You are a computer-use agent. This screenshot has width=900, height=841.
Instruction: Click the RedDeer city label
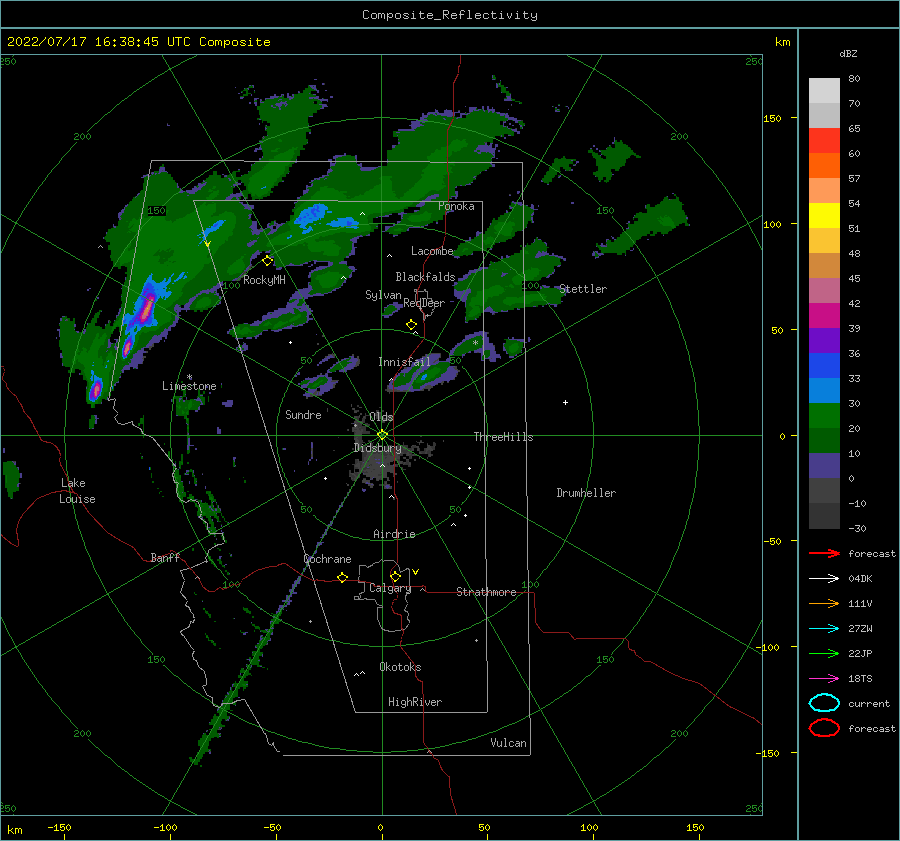click(x=424, y=303)
